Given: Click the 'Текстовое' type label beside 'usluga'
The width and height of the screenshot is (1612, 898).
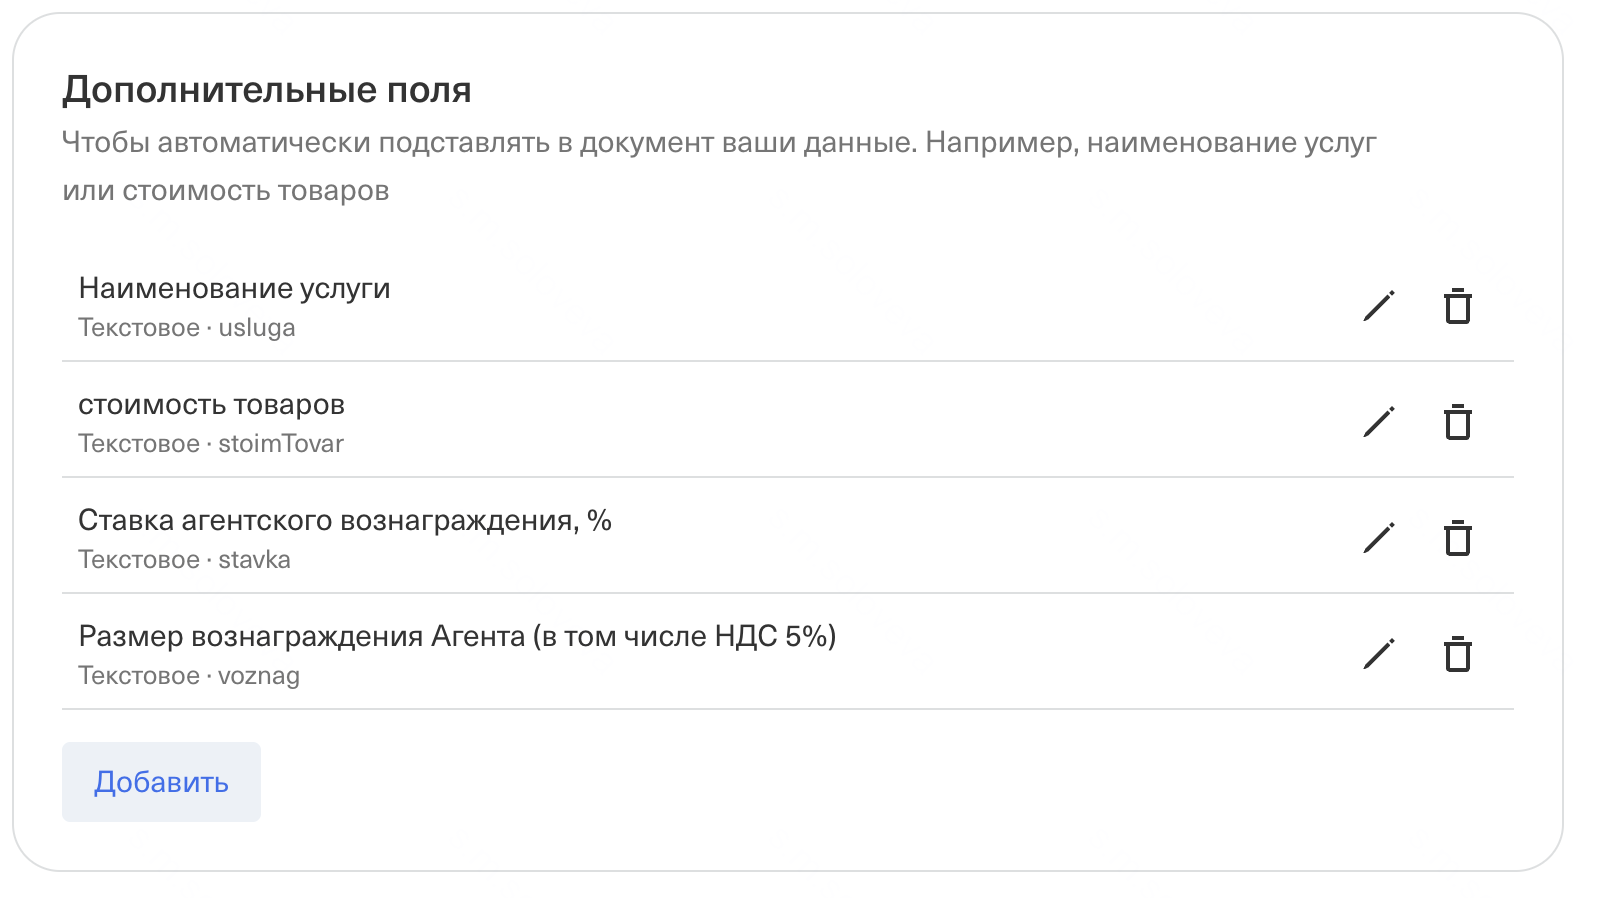Looking at the screenshot, I should 139,328.
